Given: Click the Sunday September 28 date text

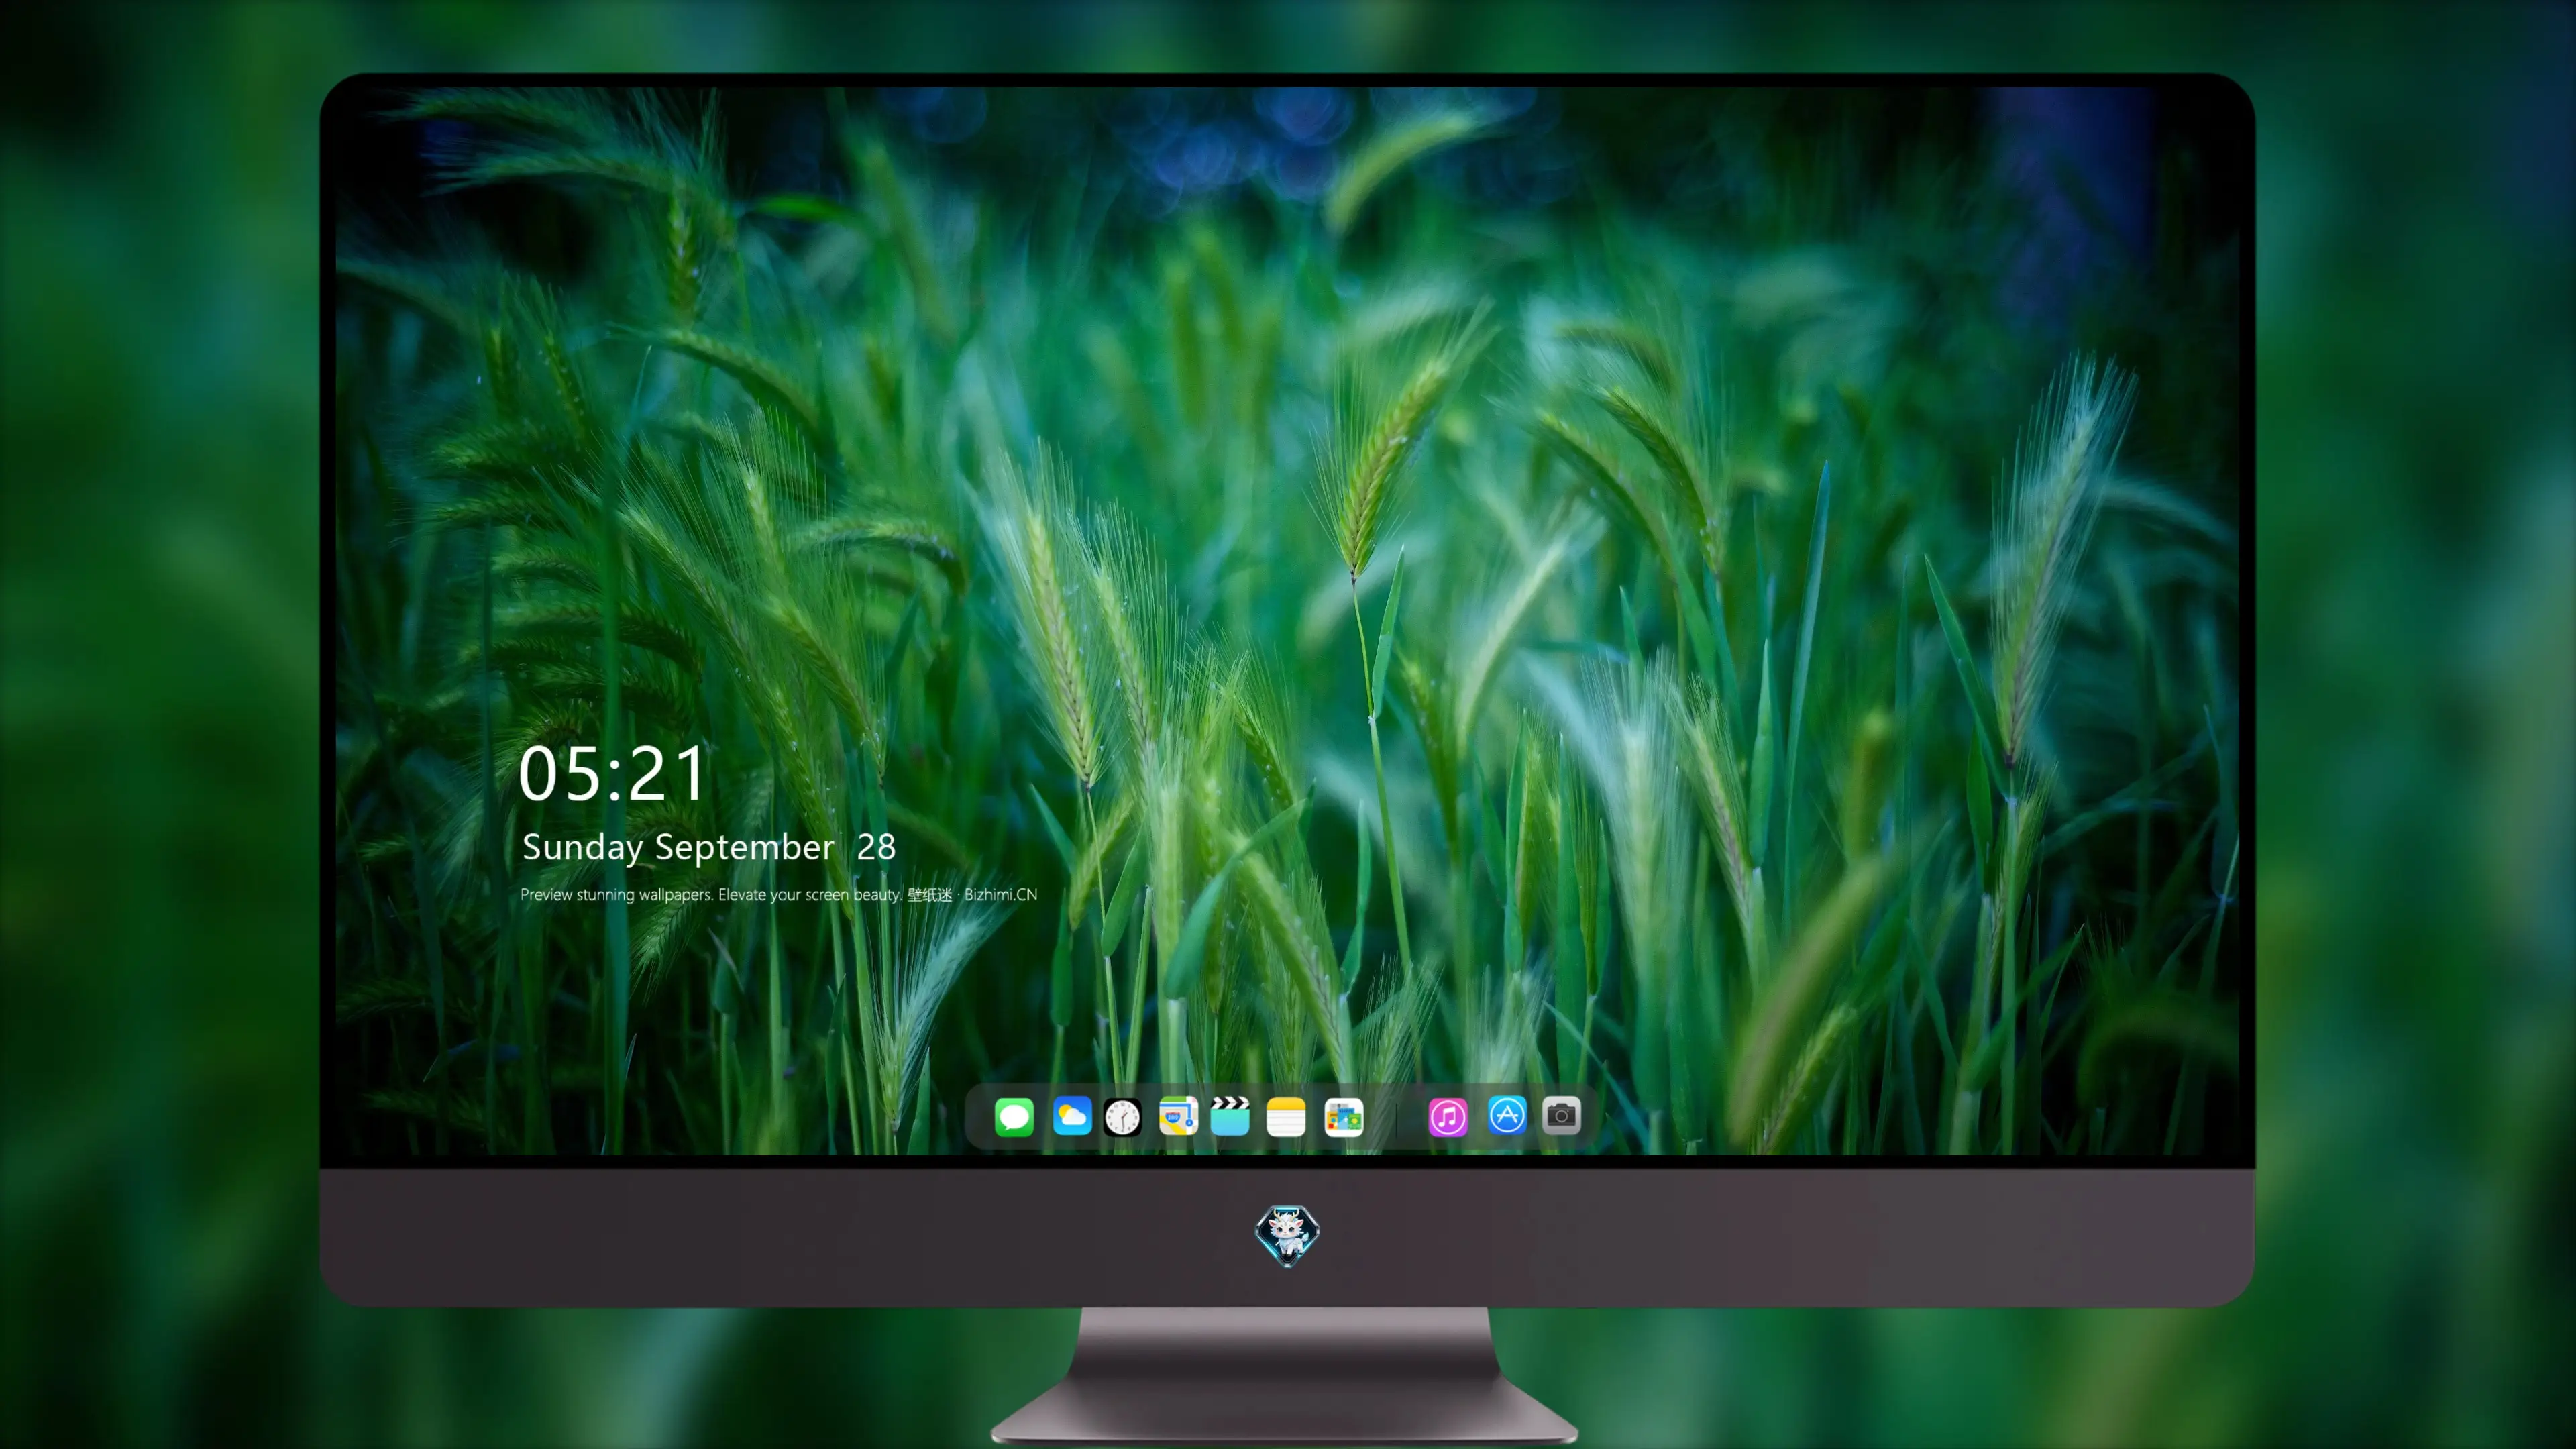Looking at the screenshot, I should point(709,847).
